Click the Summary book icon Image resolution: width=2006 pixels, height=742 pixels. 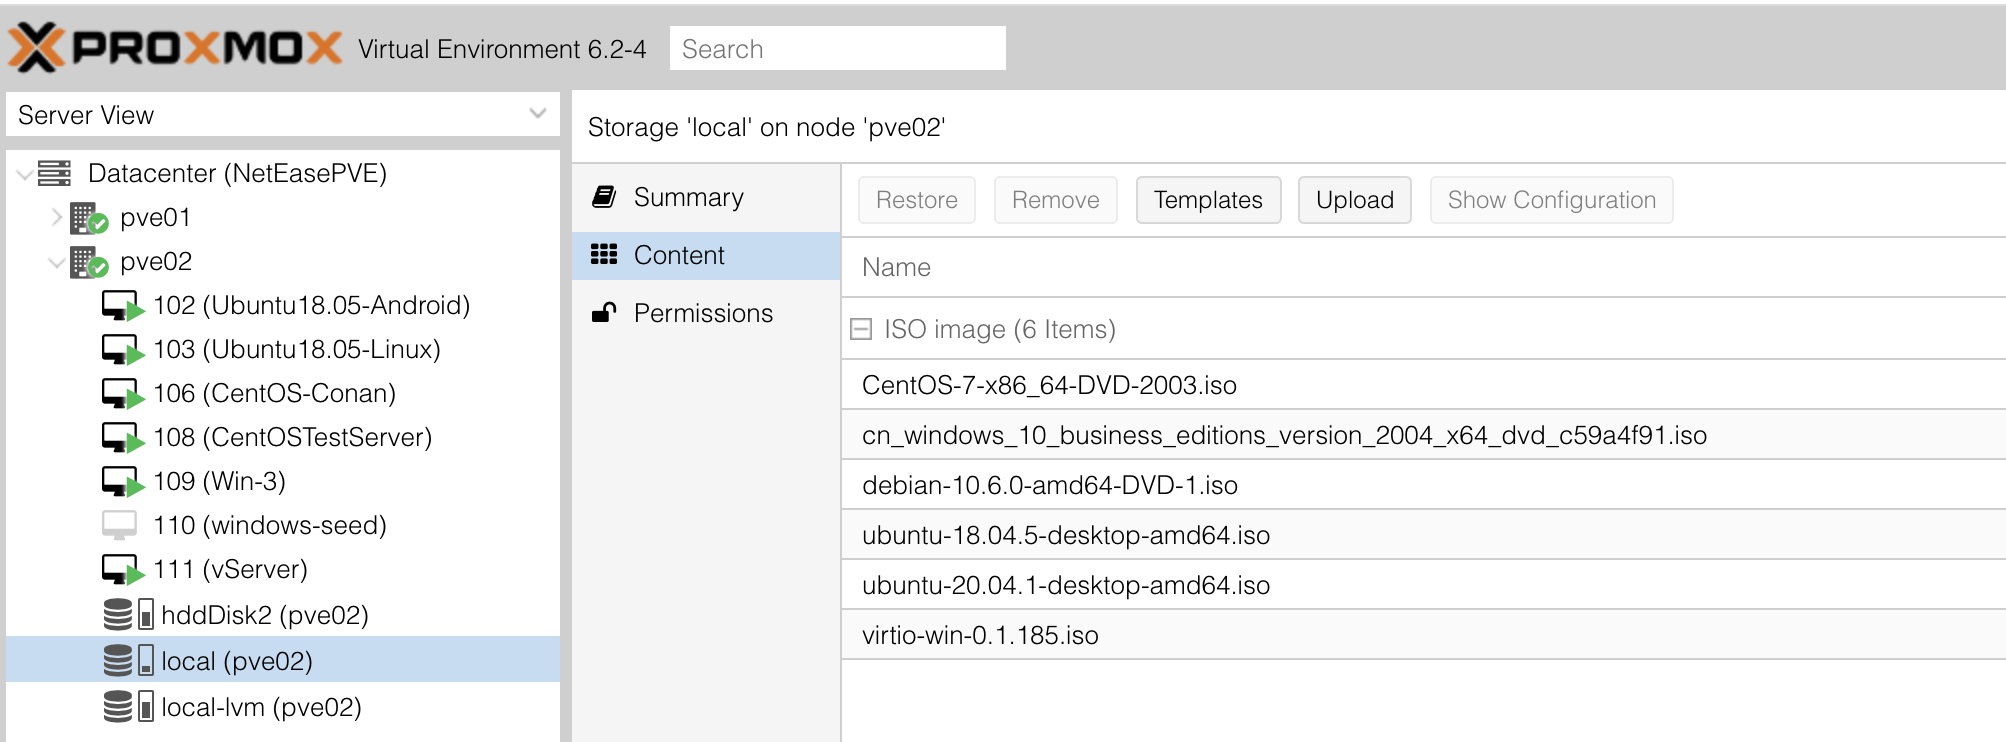tap(604, 196)
